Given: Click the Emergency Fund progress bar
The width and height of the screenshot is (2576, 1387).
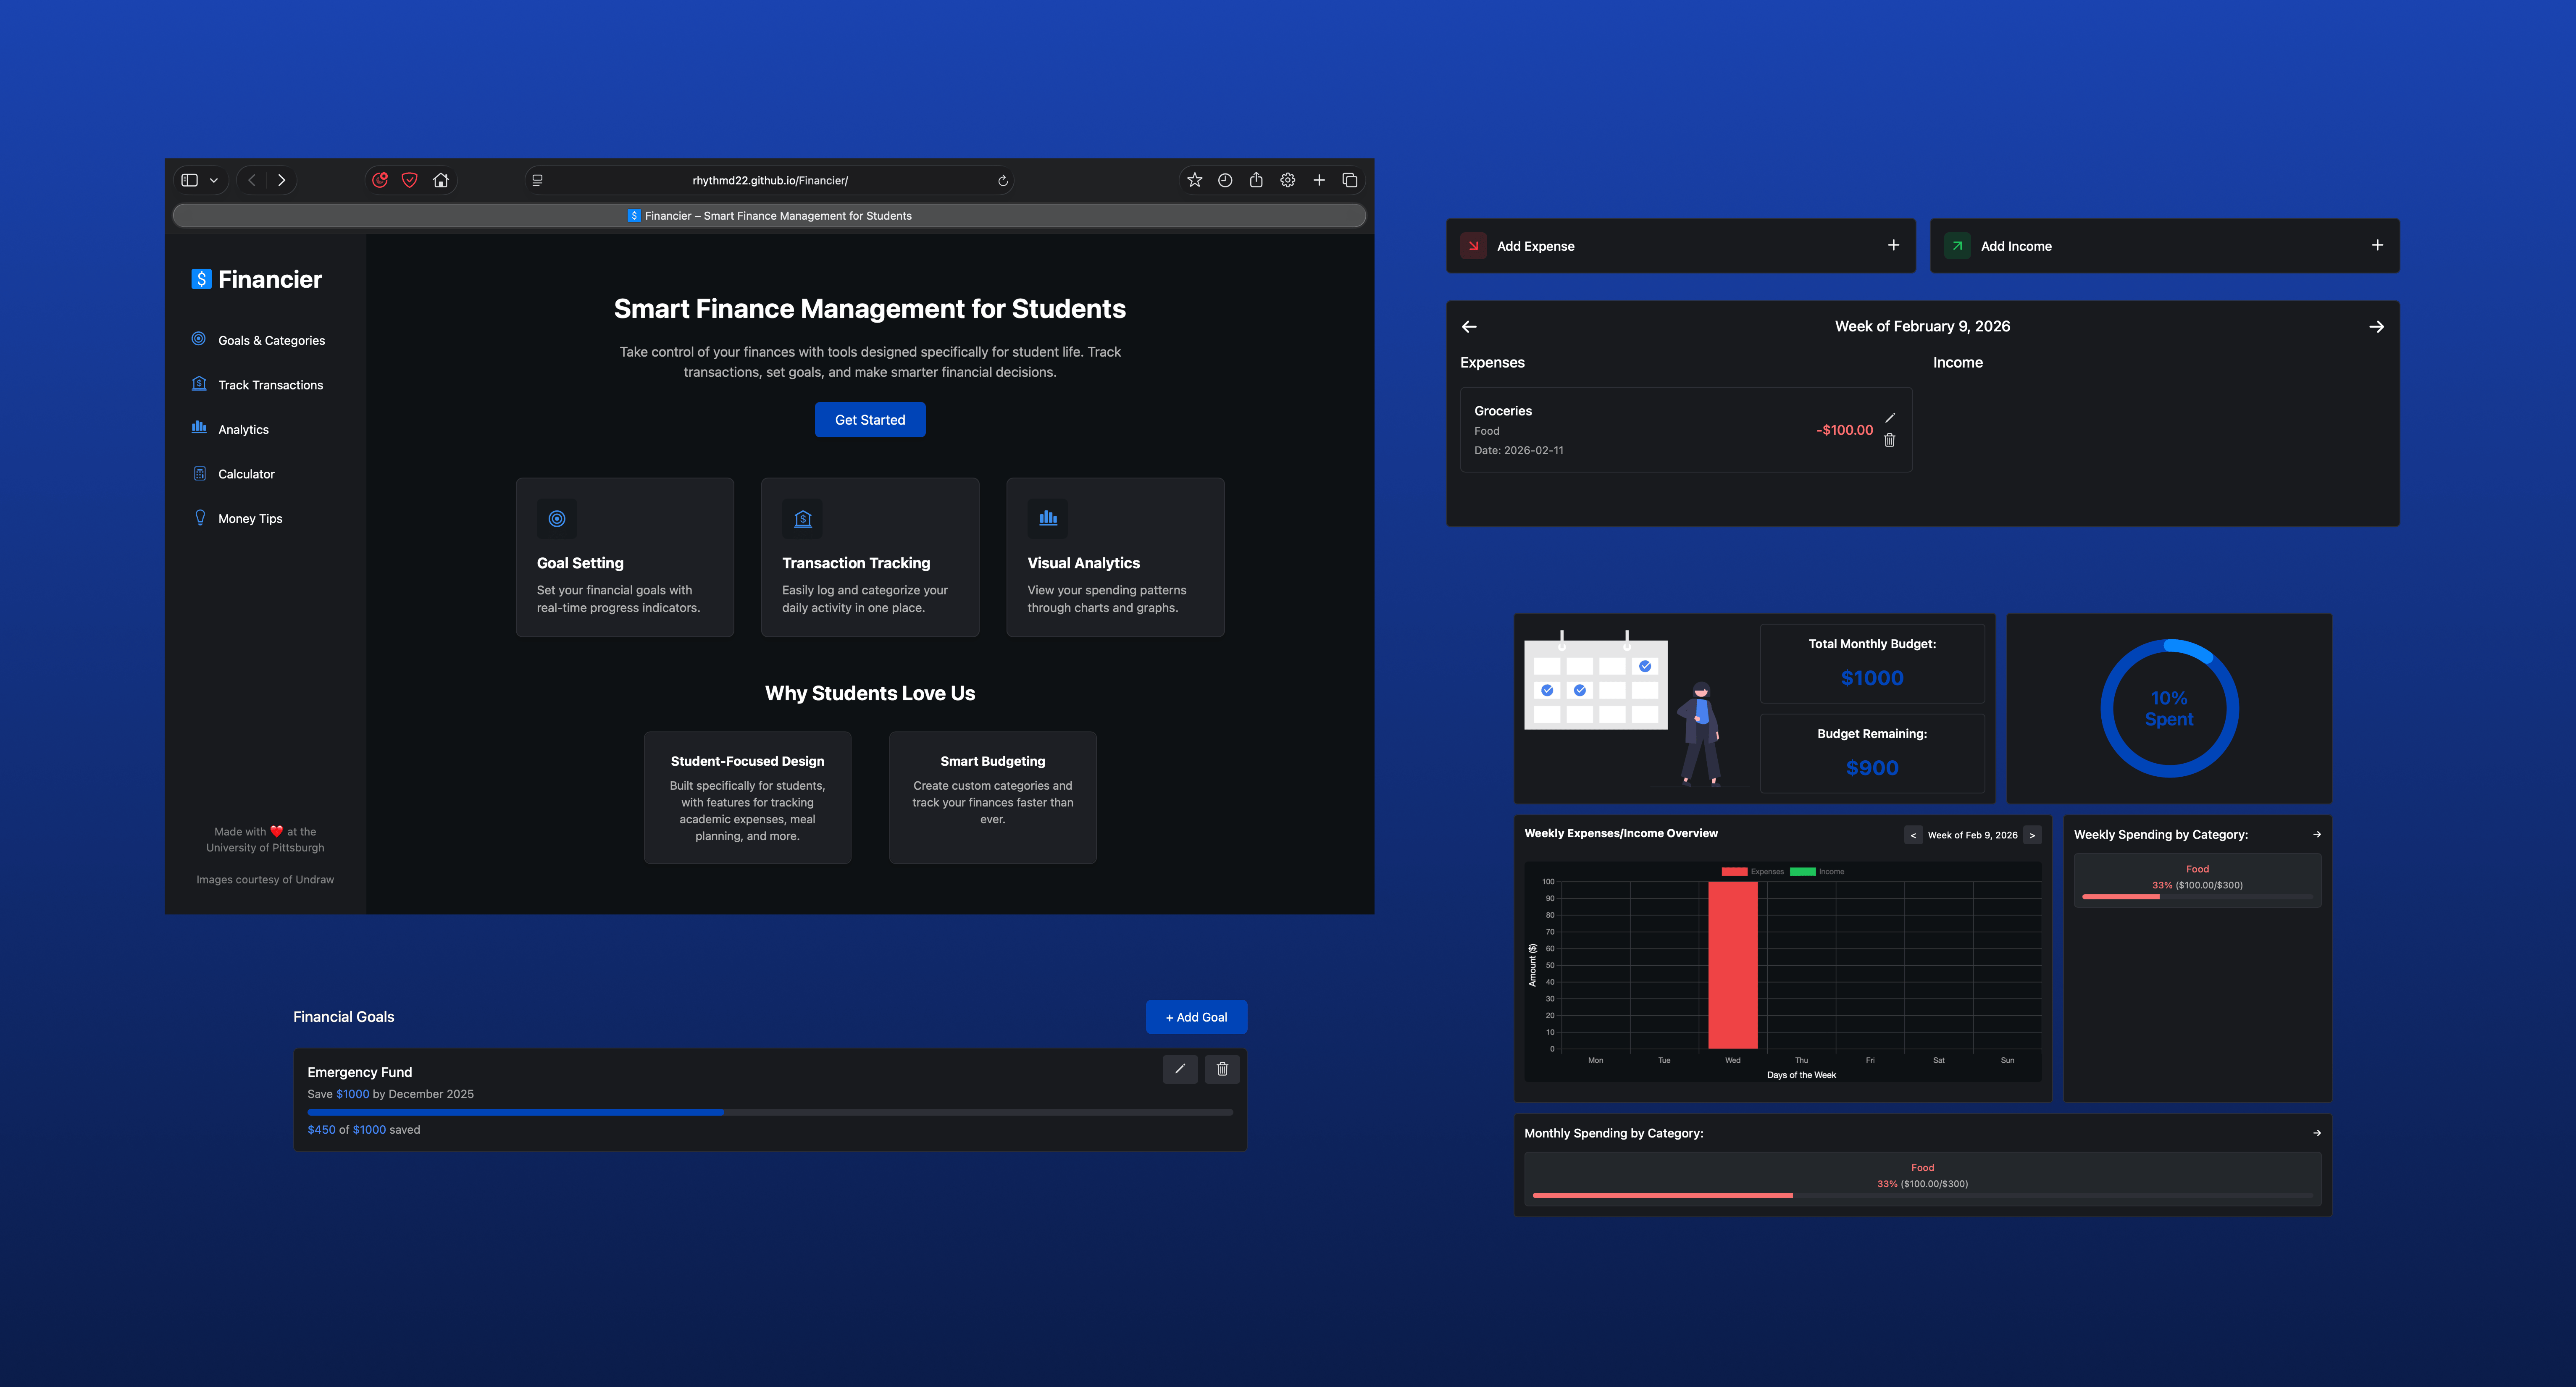Looking at the screenshot, I should (x=770, y=1112).
